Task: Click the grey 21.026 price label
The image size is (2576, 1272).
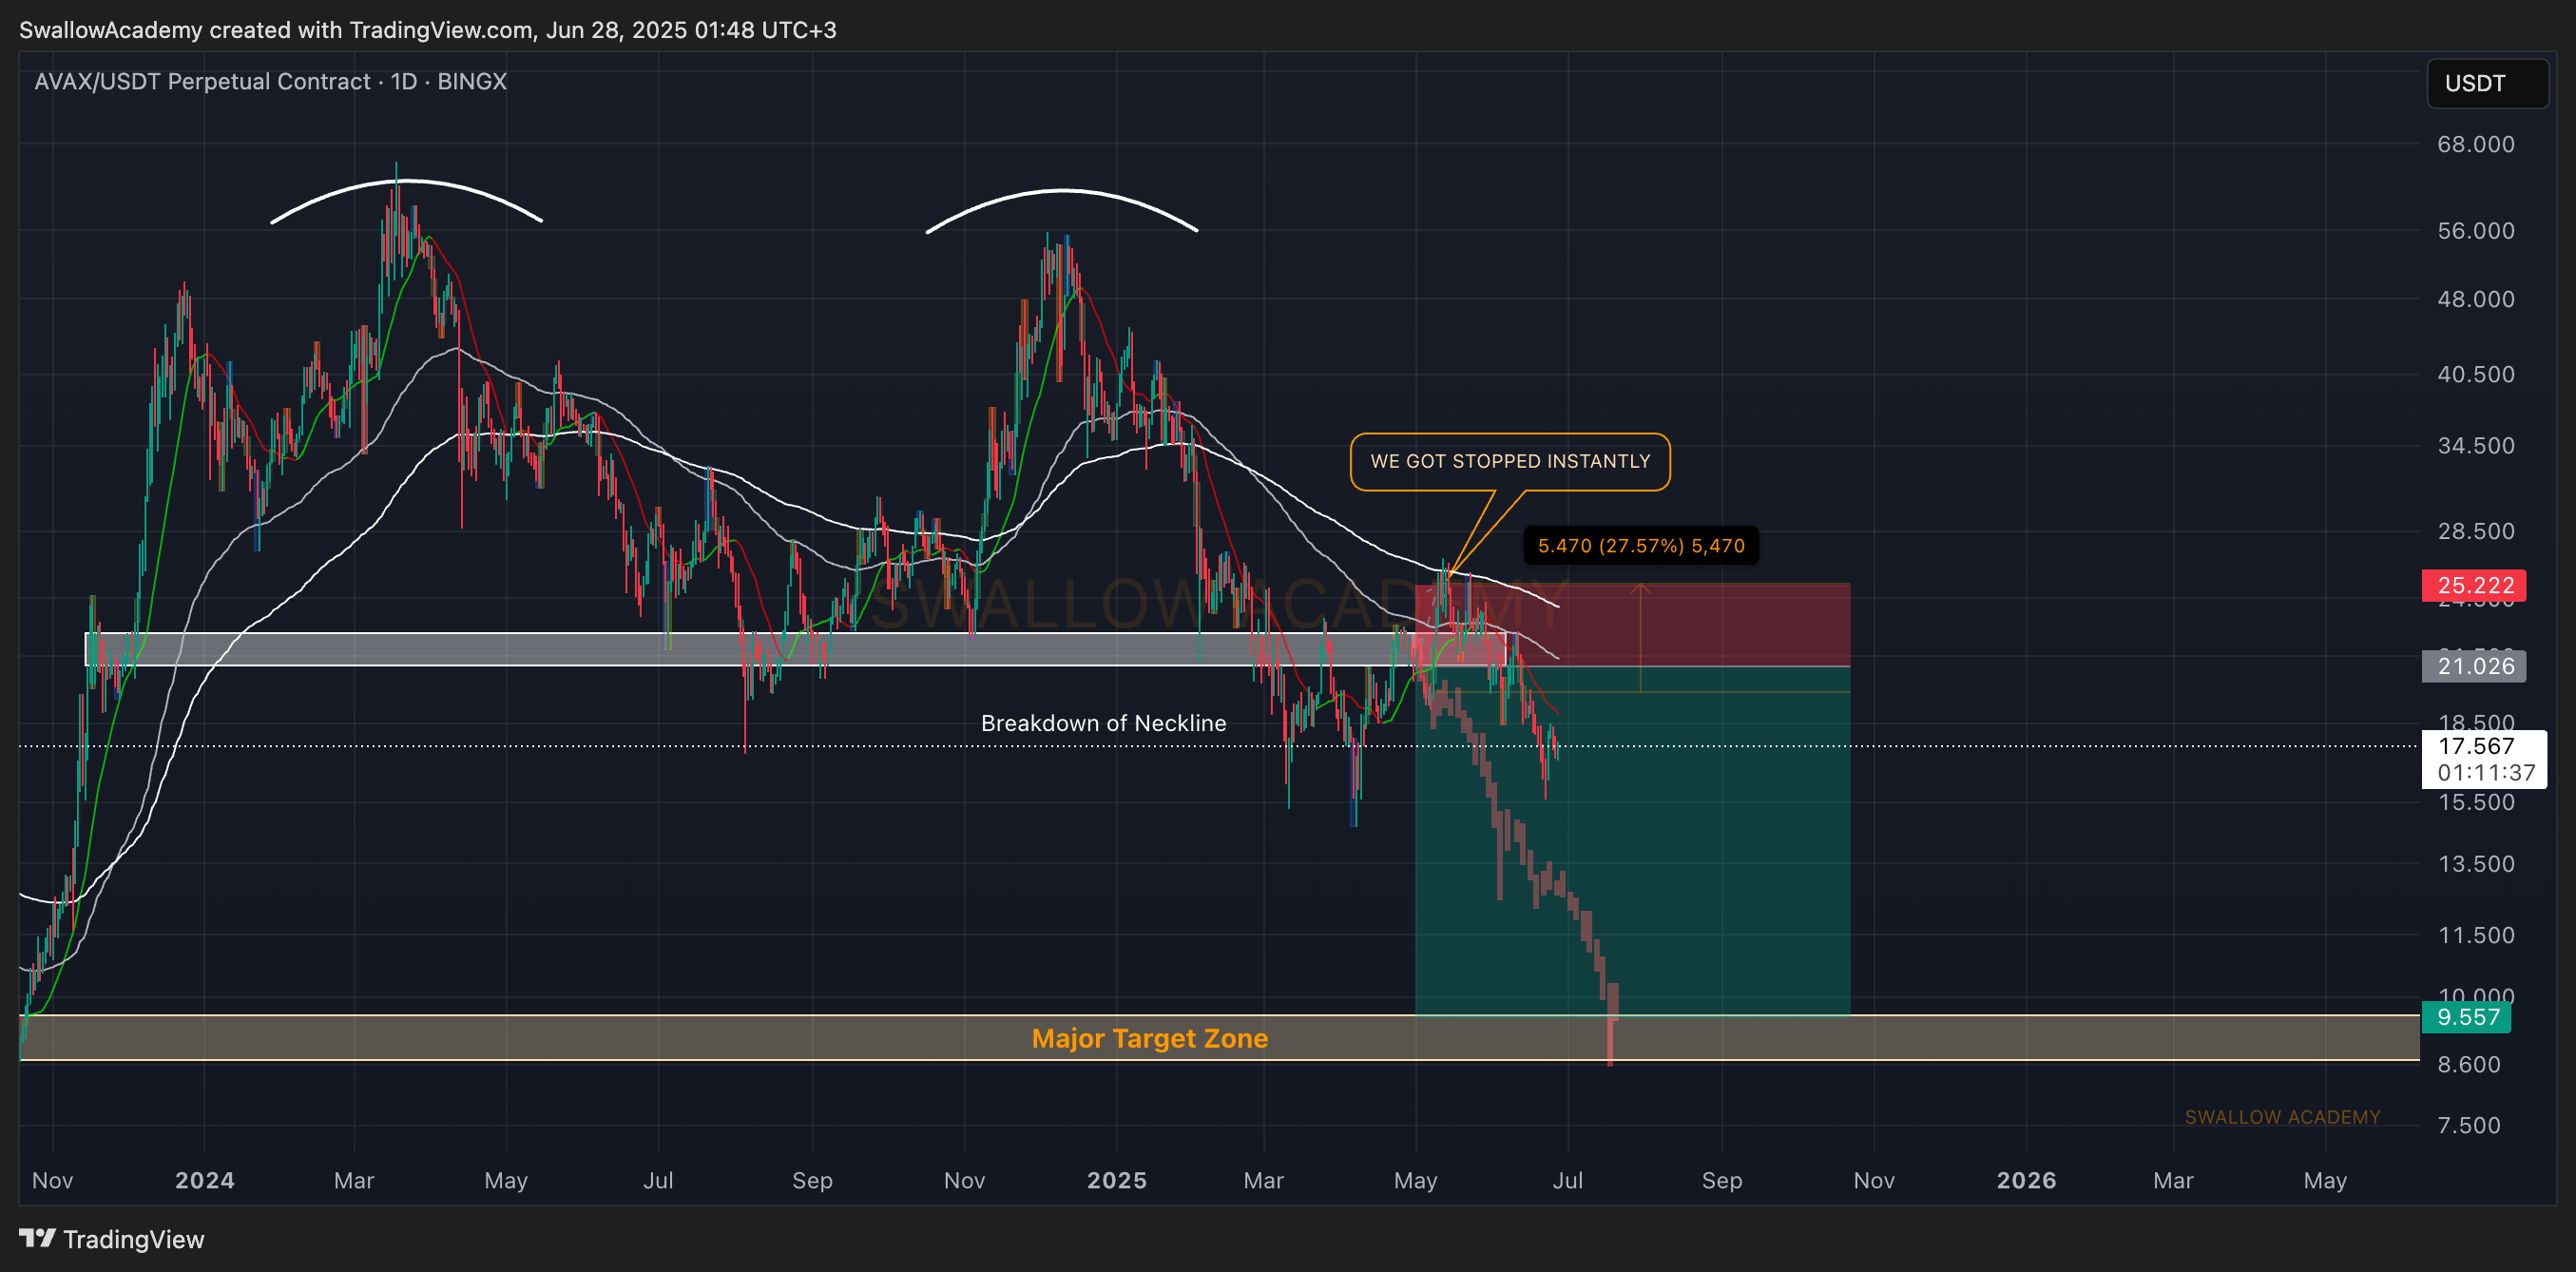Action: (x=2474, y=666)
